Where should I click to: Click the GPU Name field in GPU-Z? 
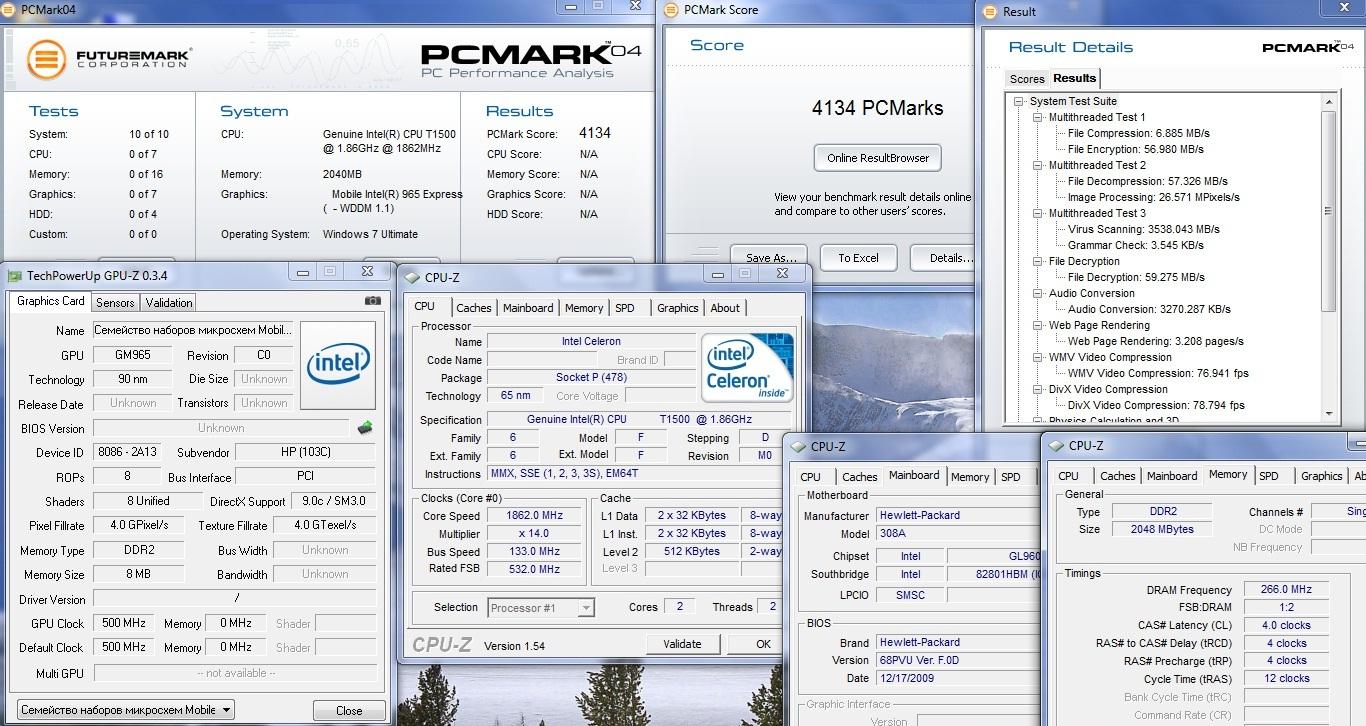tap(193, 330)
